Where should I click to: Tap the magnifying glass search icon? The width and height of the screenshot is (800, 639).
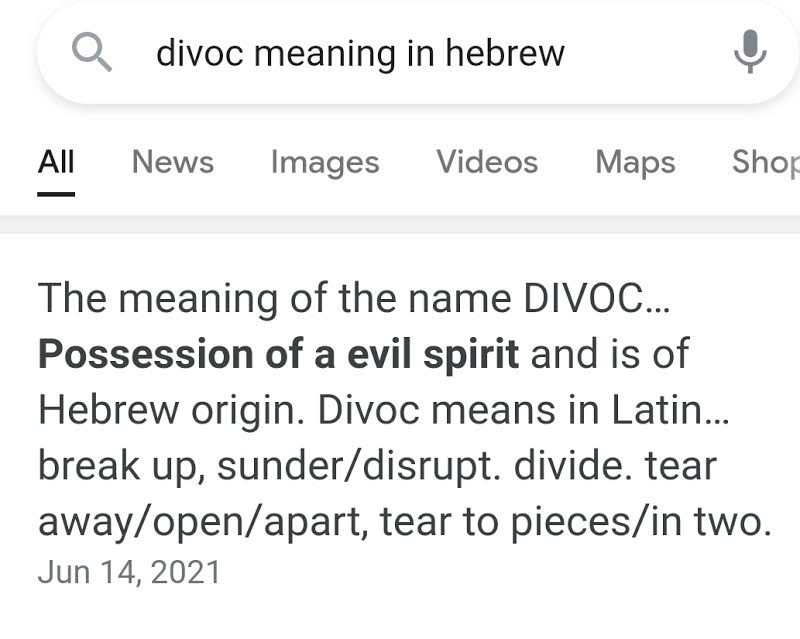pos(91,52)
